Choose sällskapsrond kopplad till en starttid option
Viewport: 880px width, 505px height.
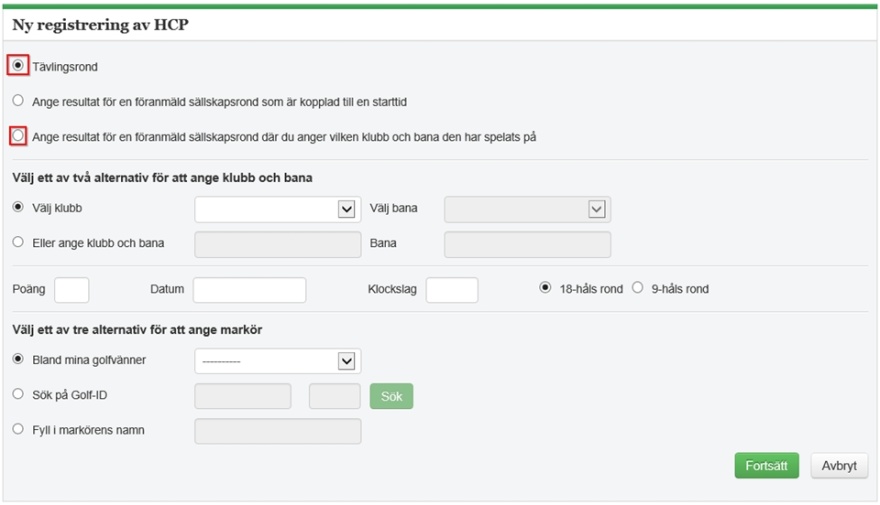click(18, 100)
